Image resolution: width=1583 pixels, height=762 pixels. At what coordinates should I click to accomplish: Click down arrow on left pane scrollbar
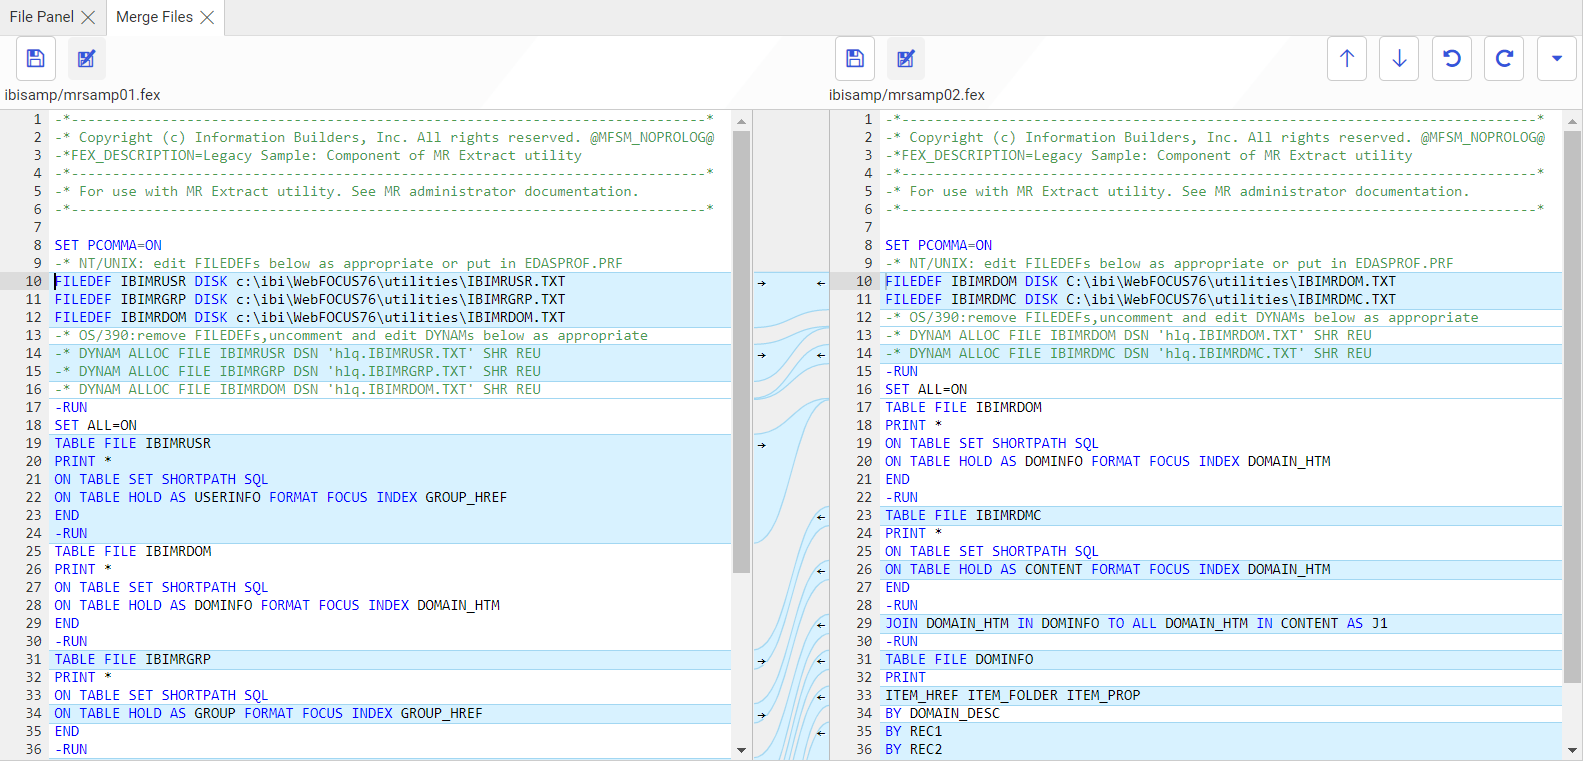[741, 750]
